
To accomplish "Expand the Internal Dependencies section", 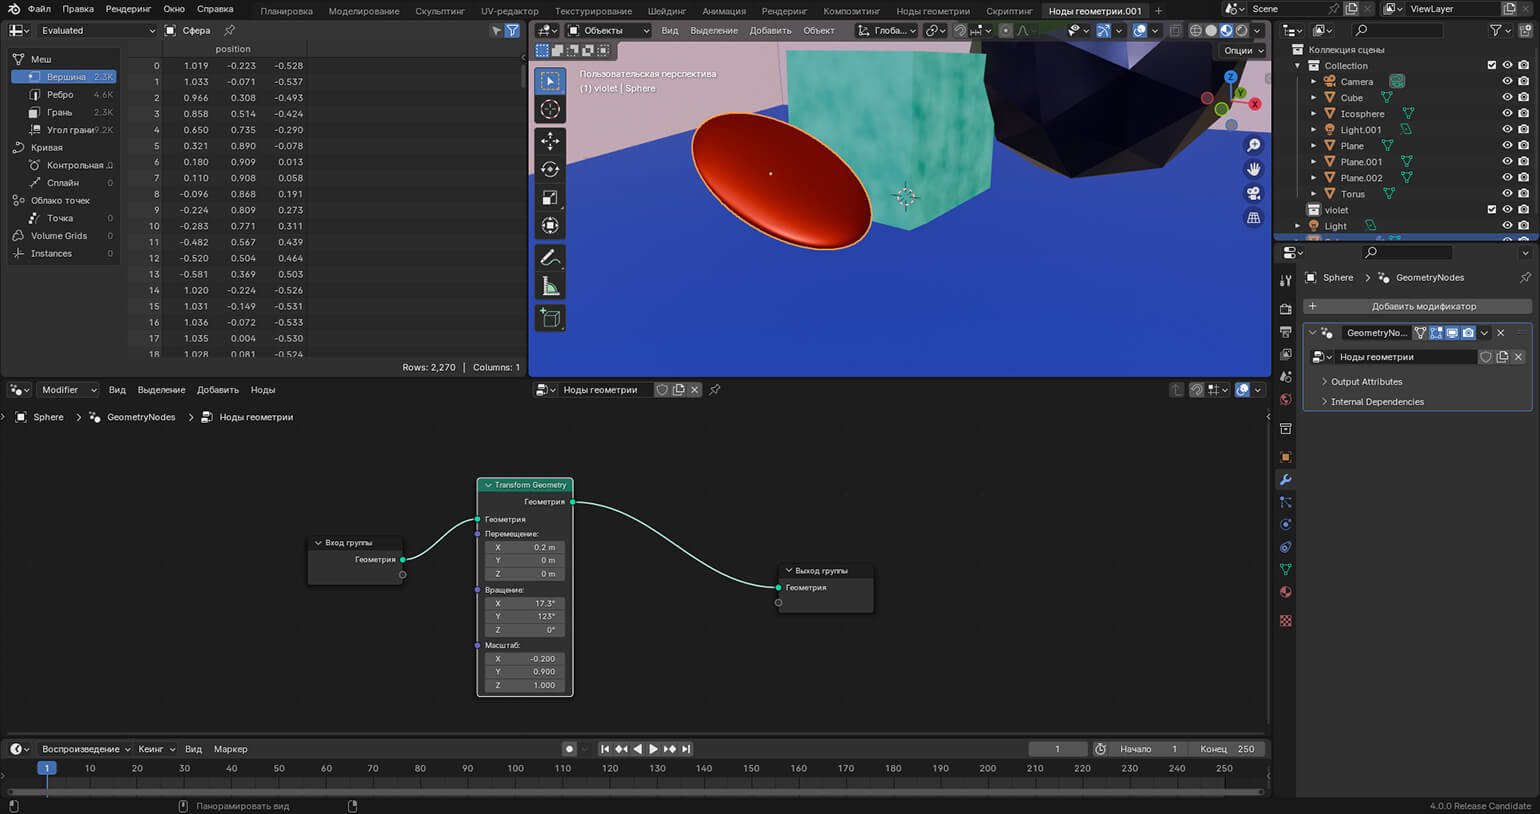I will pos(1376,402).
